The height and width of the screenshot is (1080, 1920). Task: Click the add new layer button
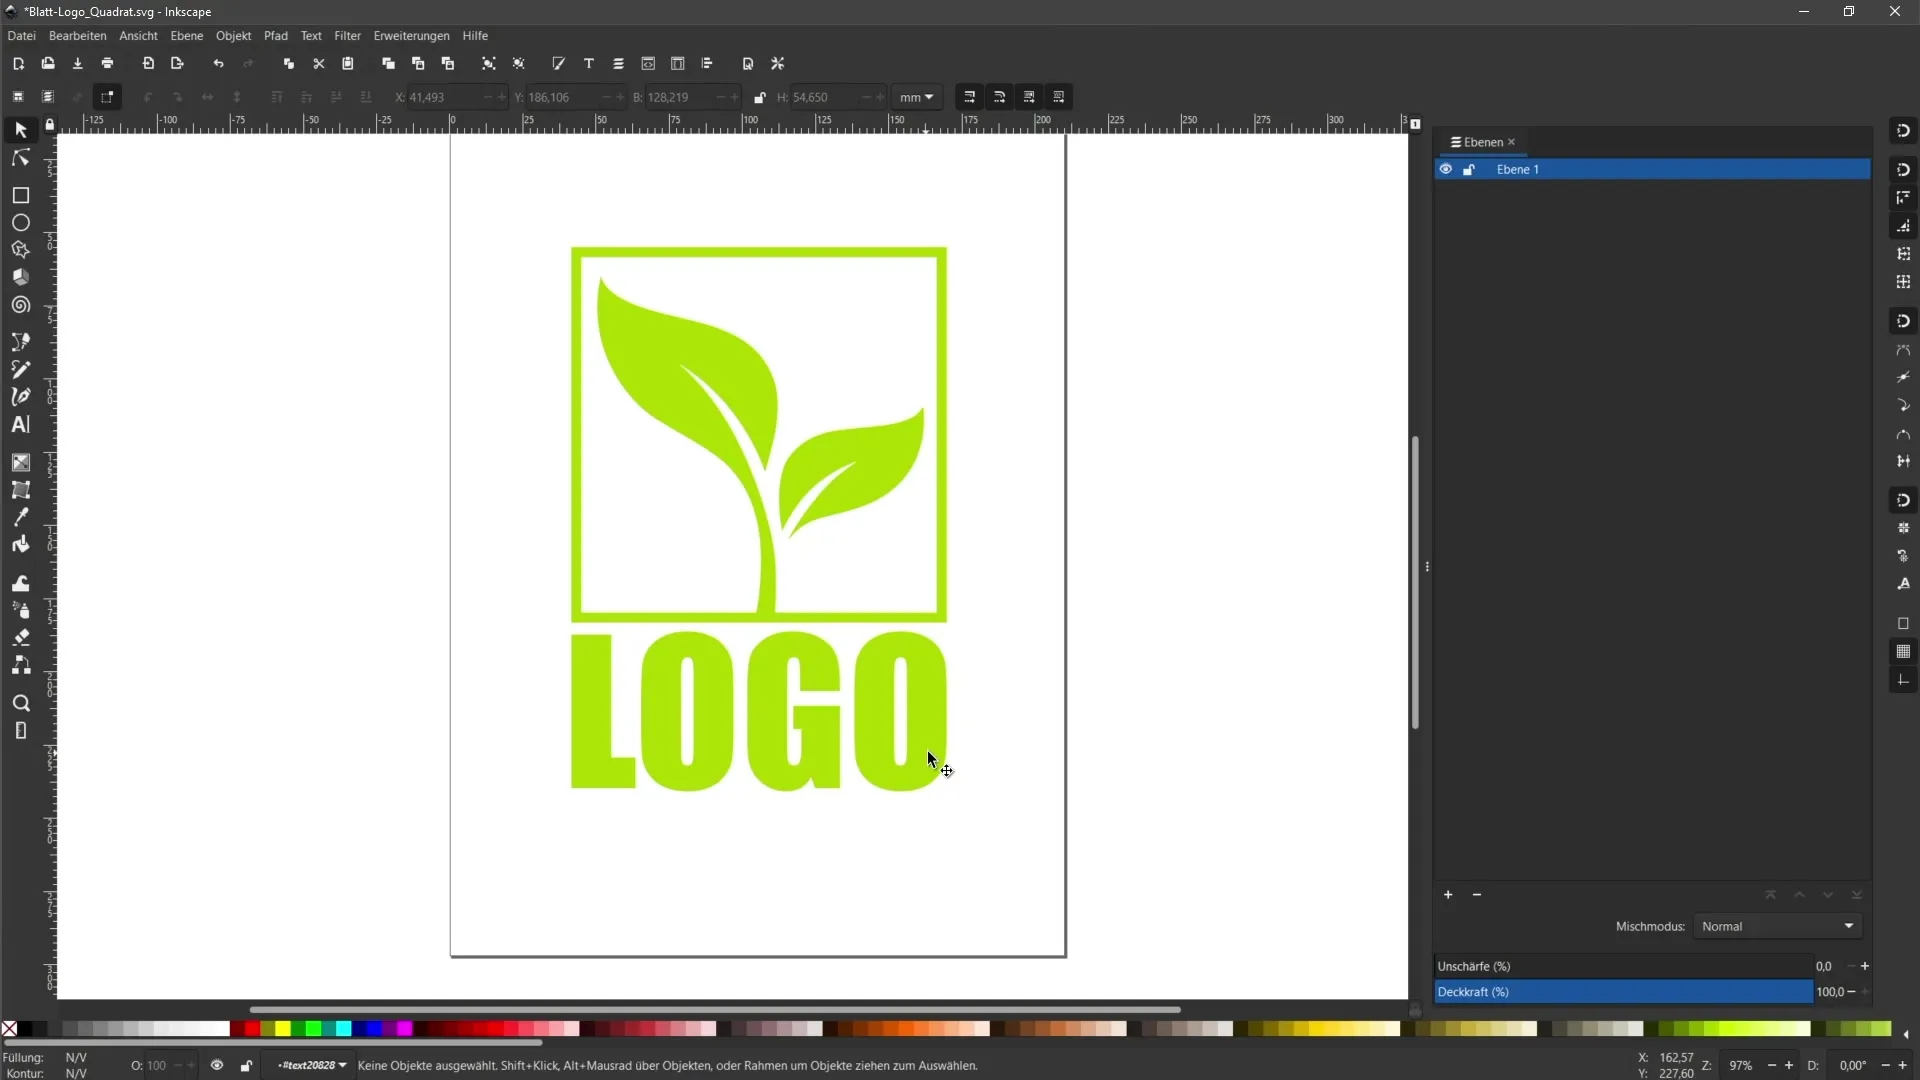[1448, 894]
